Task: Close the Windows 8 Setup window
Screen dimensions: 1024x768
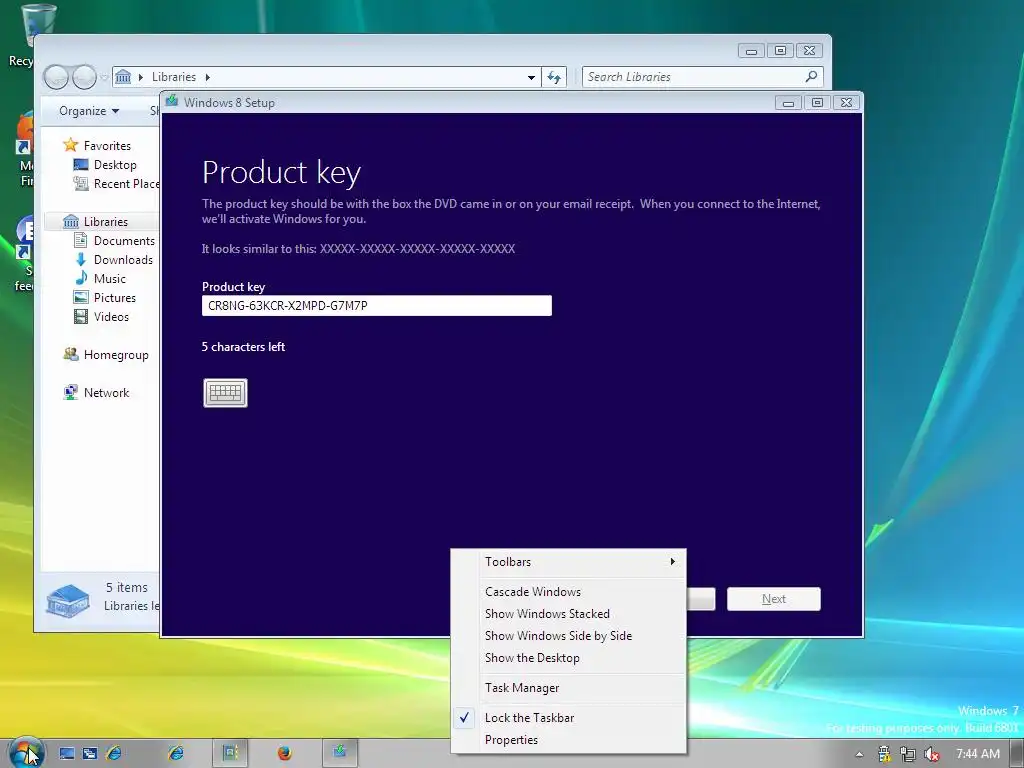Action: (846, 103)
